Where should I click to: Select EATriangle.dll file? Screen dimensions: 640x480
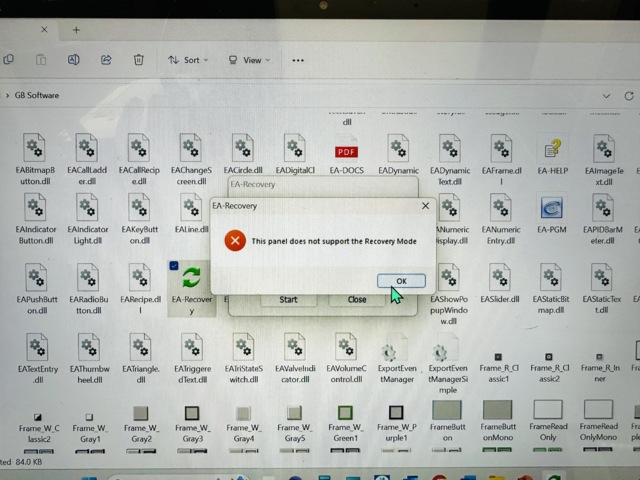tap(141, 359)
